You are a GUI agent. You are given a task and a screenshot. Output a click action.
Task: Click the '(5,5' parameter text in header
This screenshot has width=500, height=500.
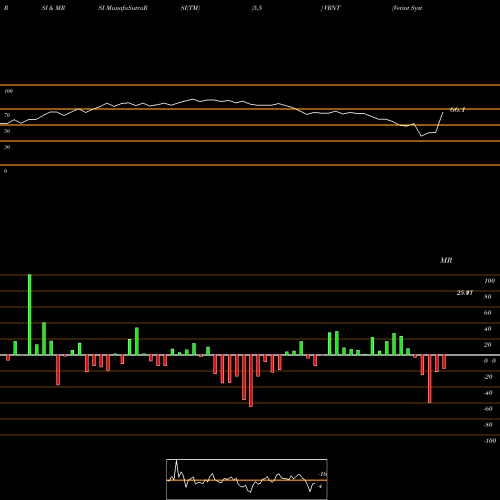point(257,8)
